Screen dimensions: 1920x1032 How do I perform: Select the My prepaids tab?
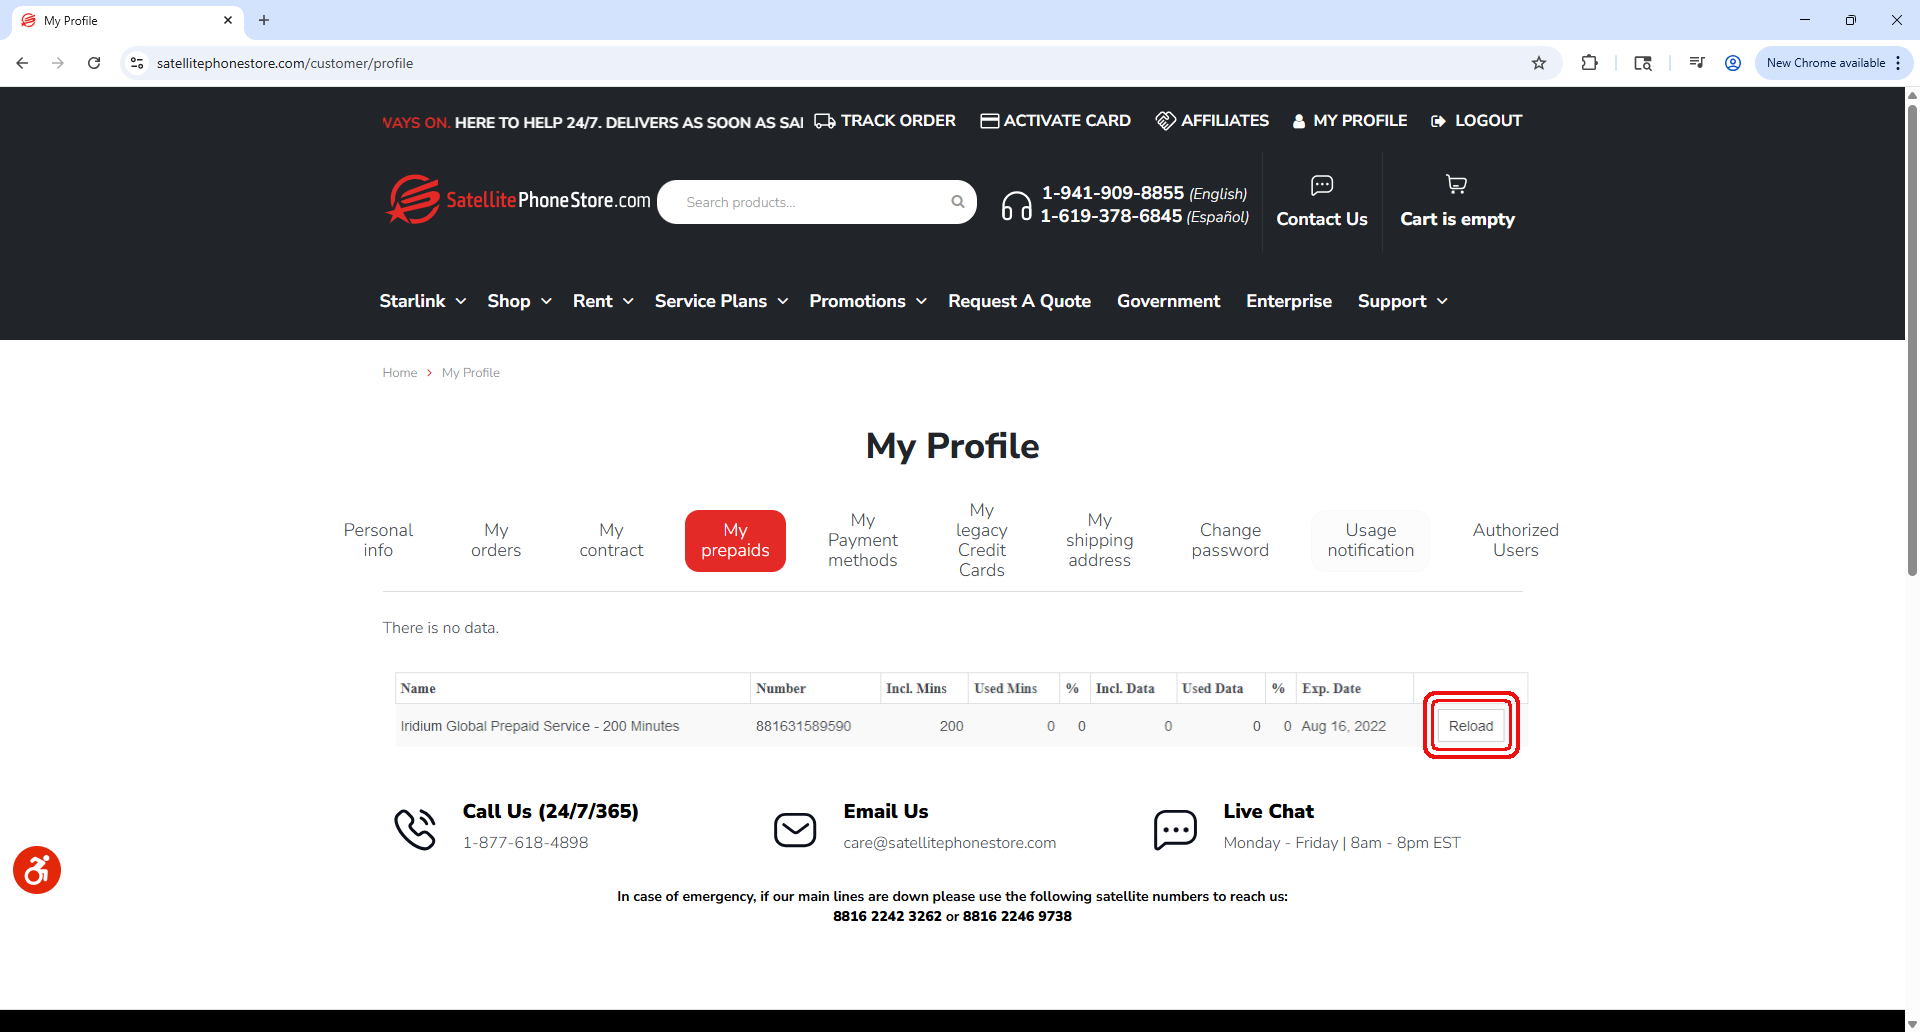[735, 540]
